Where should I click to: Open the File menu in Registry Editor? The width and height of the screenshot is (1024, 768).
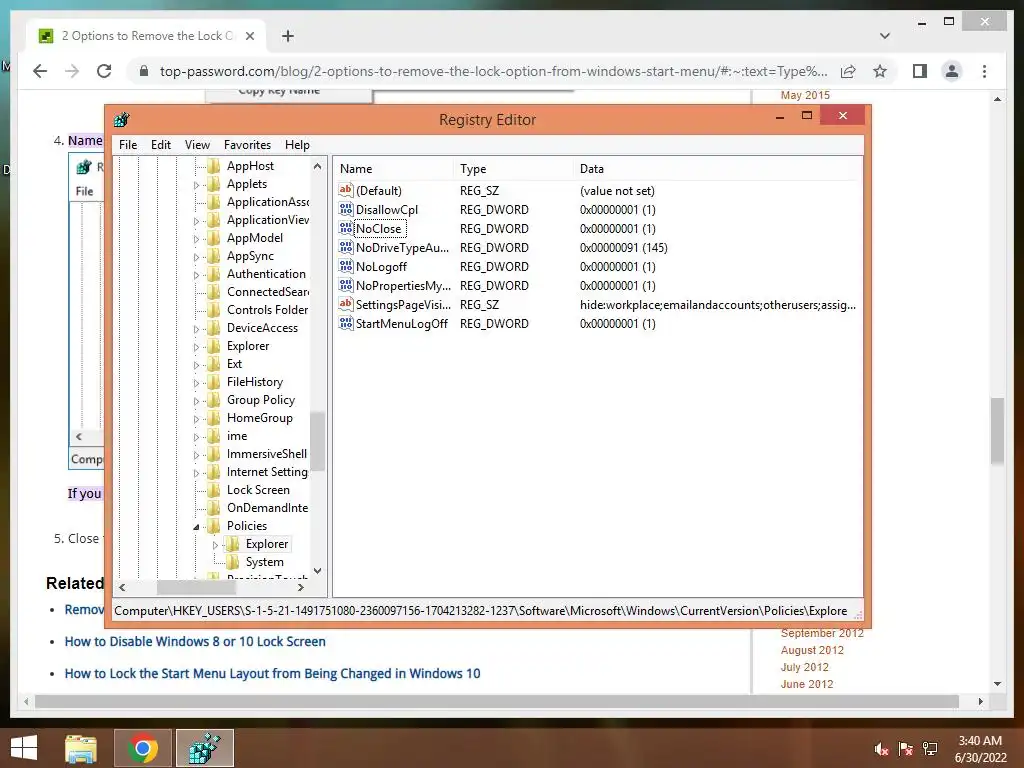128,145
